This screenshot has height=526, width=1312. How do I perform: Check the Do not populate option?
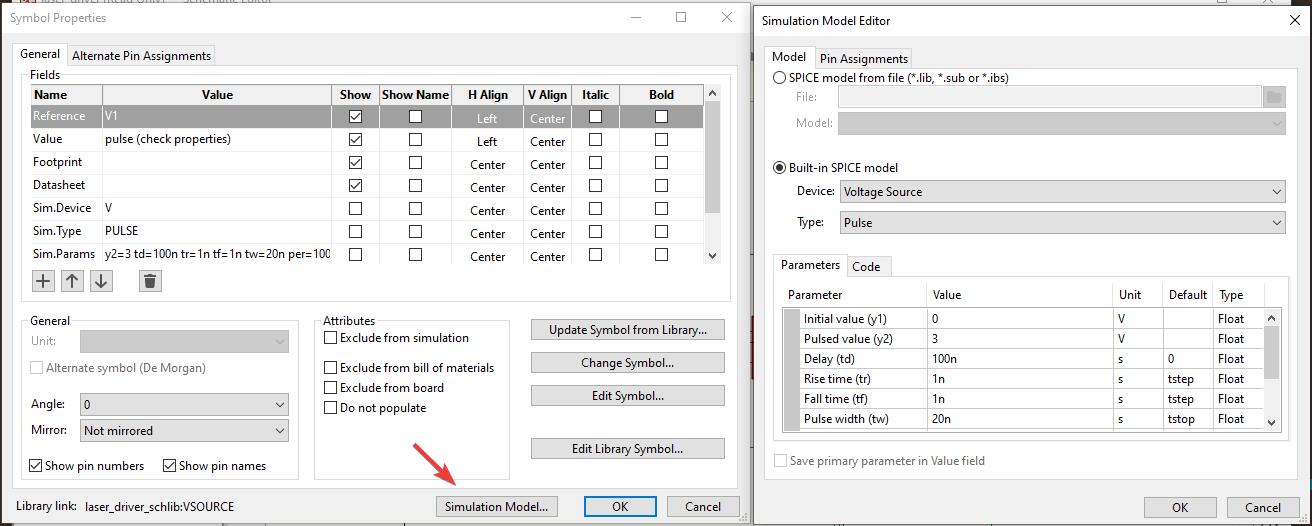click(331, 408)
